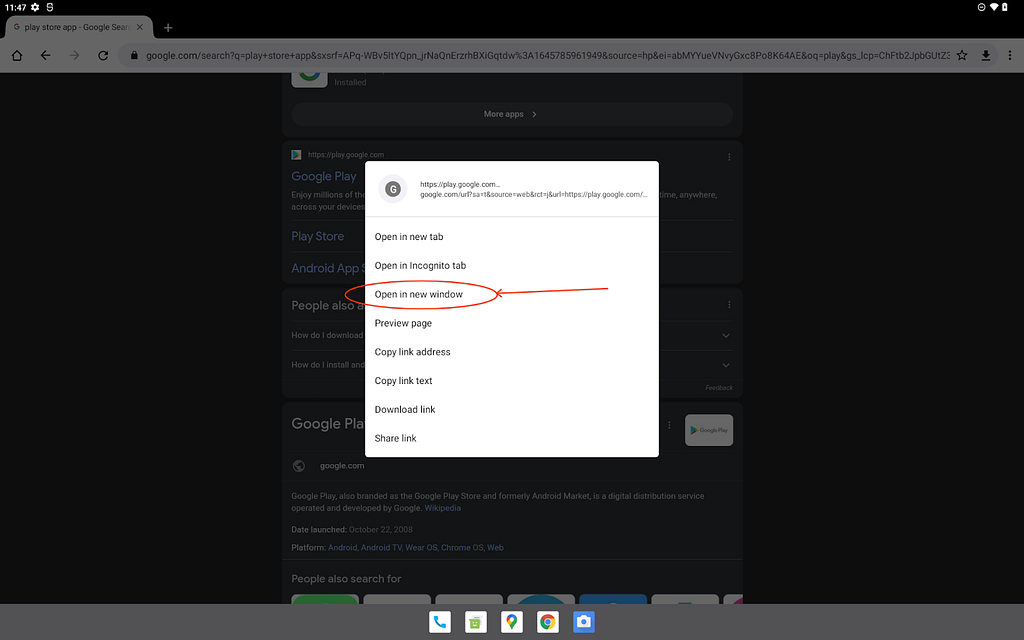This screenshot has width=1024, height=640.
Task: Click the 'People also search for' heading
Action: pos(346,579)
